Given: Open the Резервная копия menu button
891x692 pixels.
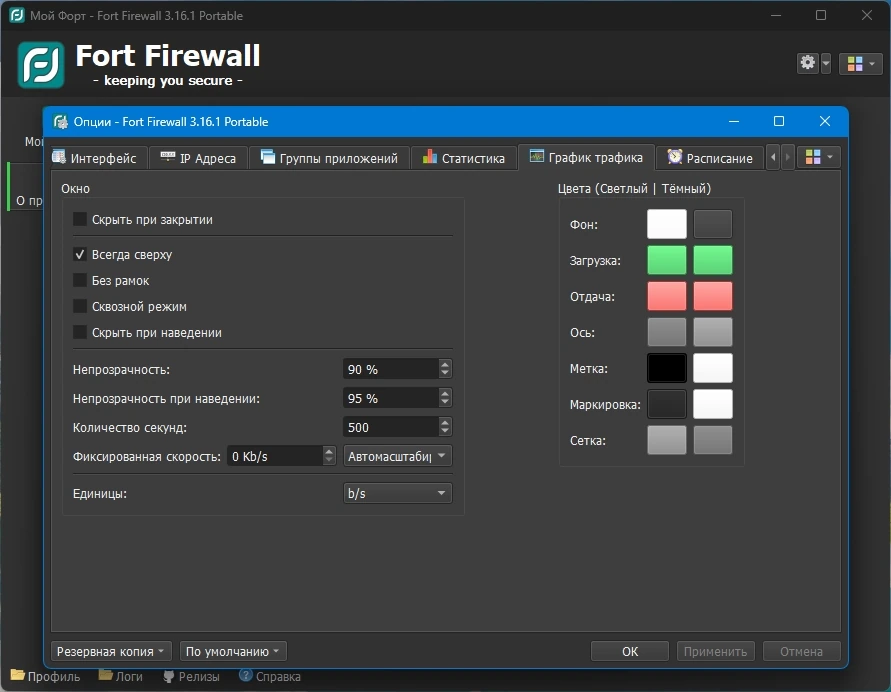Looking at the screenshot, I should [111, 651].
